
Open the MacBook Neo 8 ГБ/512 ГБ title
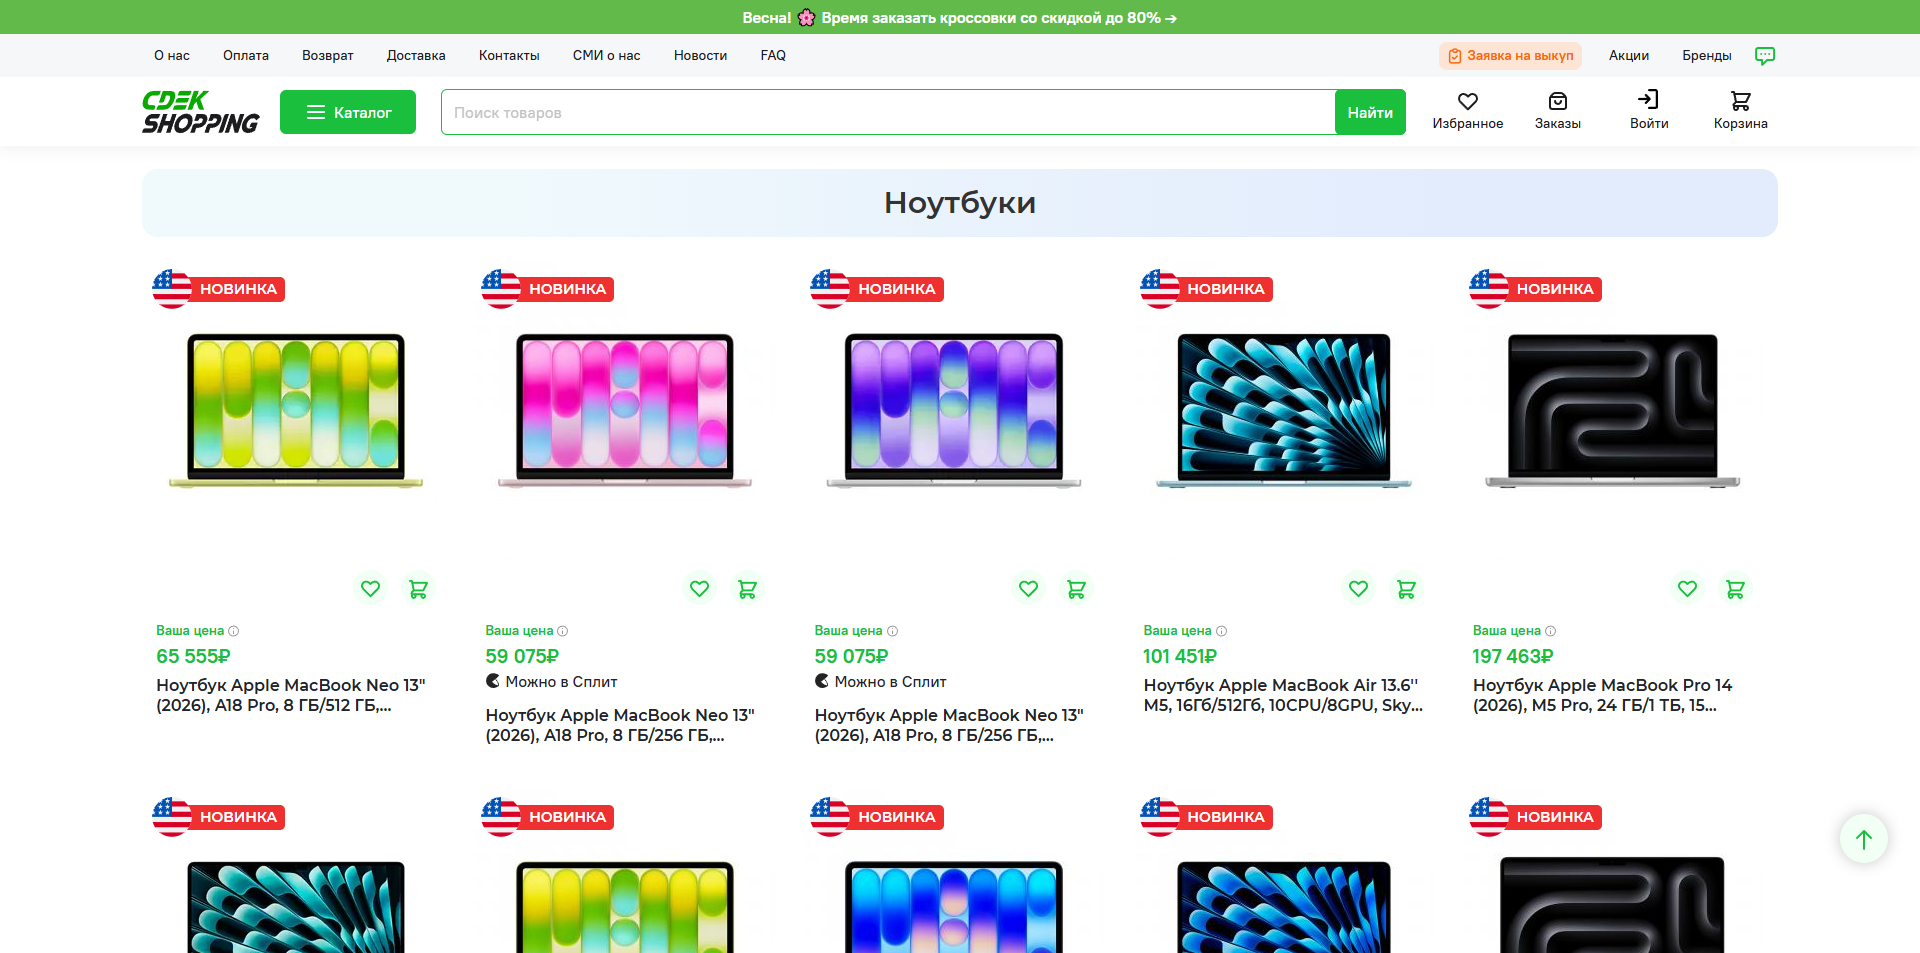pyautogui.click(x=291, y=695)
